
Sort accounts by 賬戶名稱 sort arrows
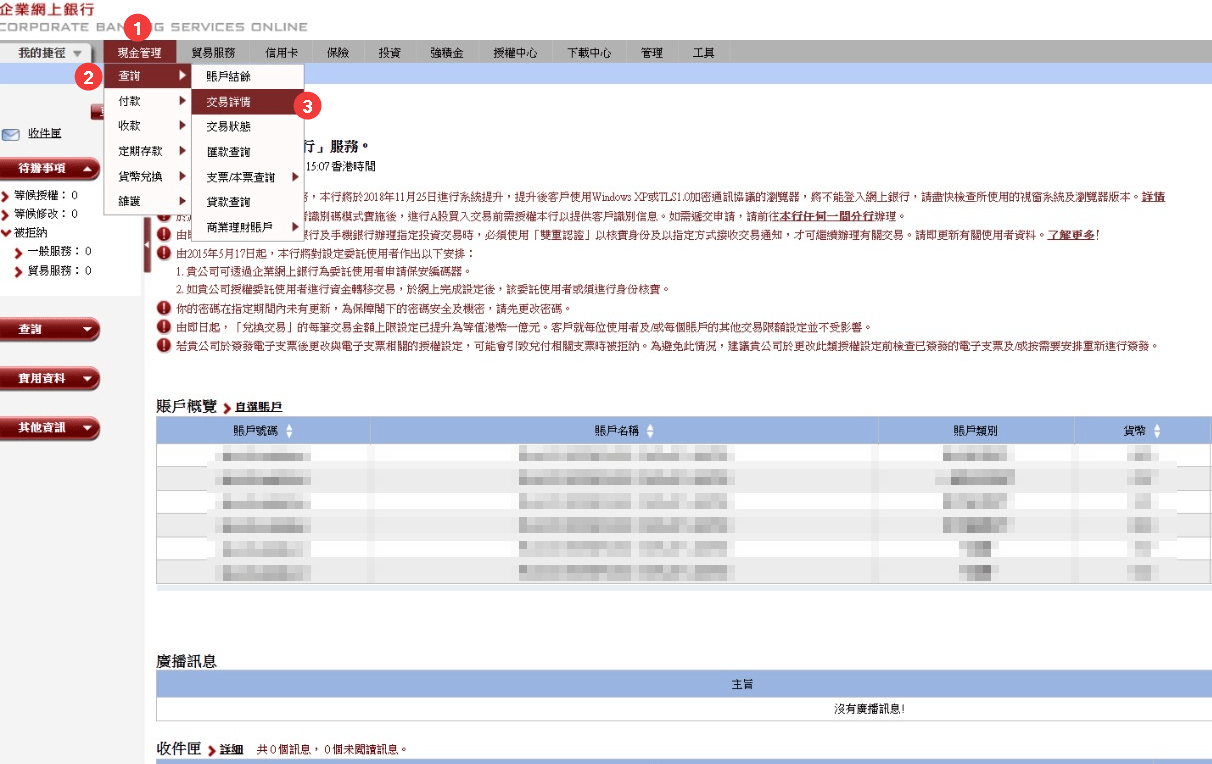650,431
